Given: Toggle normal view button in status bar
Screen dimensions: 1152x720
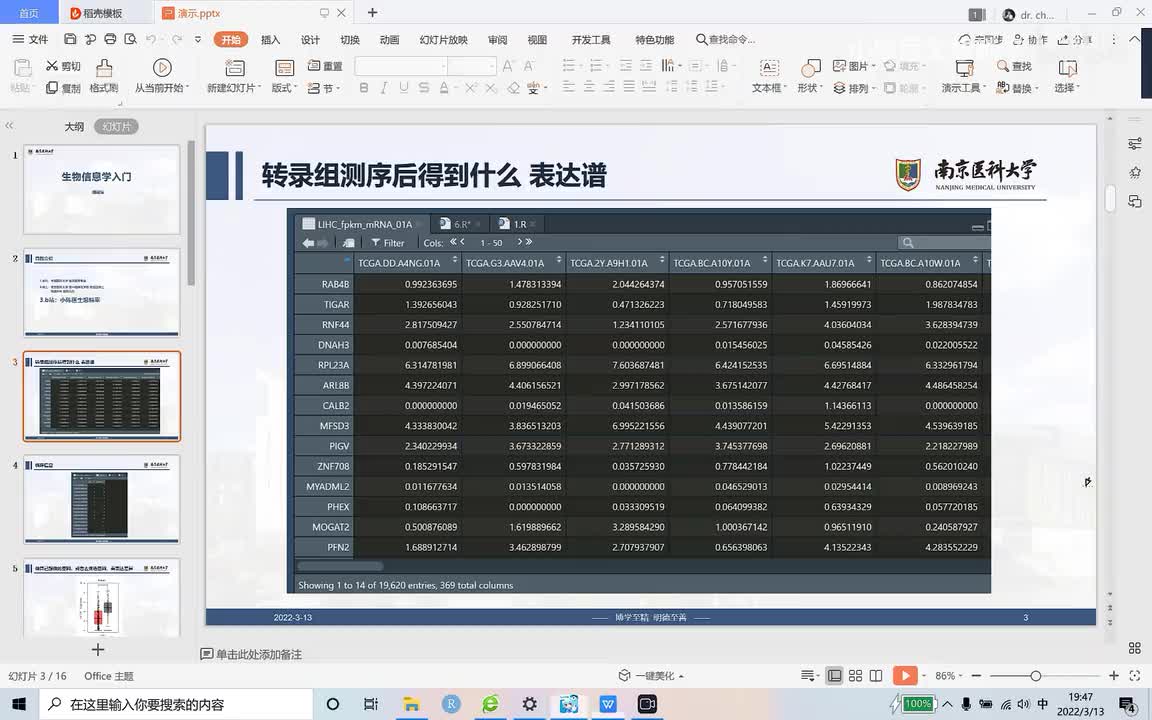Looking at the screenshot, I should point(835,676).
